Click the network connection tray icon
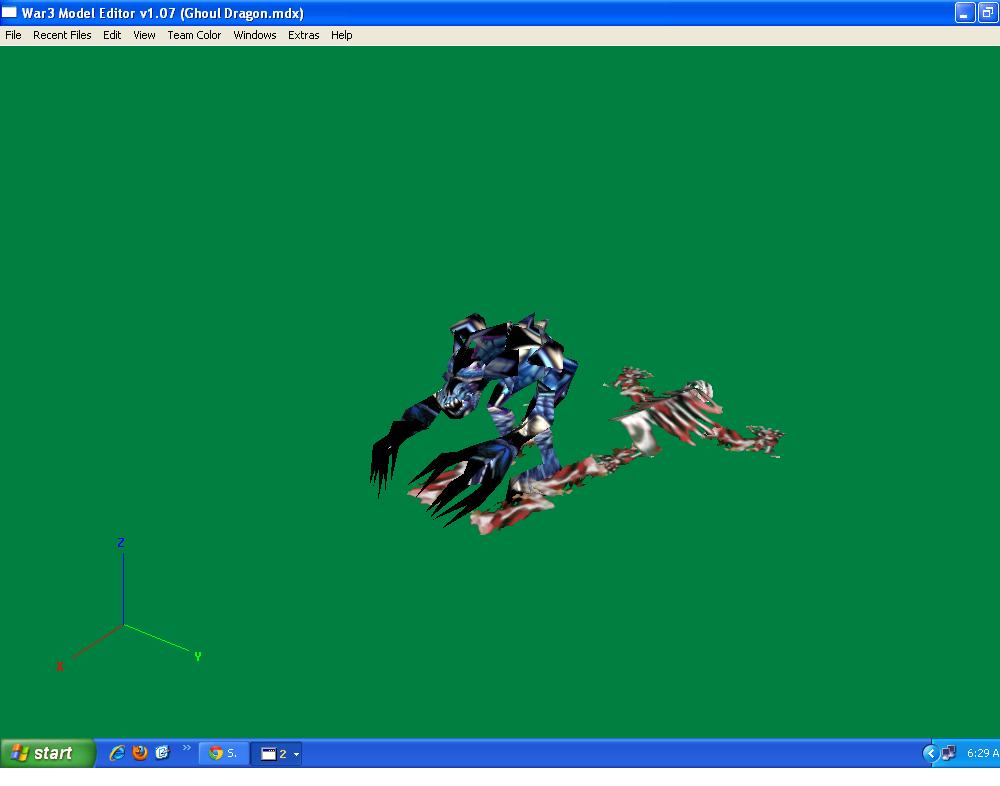The image size is (1000, 786). [949, 753]
